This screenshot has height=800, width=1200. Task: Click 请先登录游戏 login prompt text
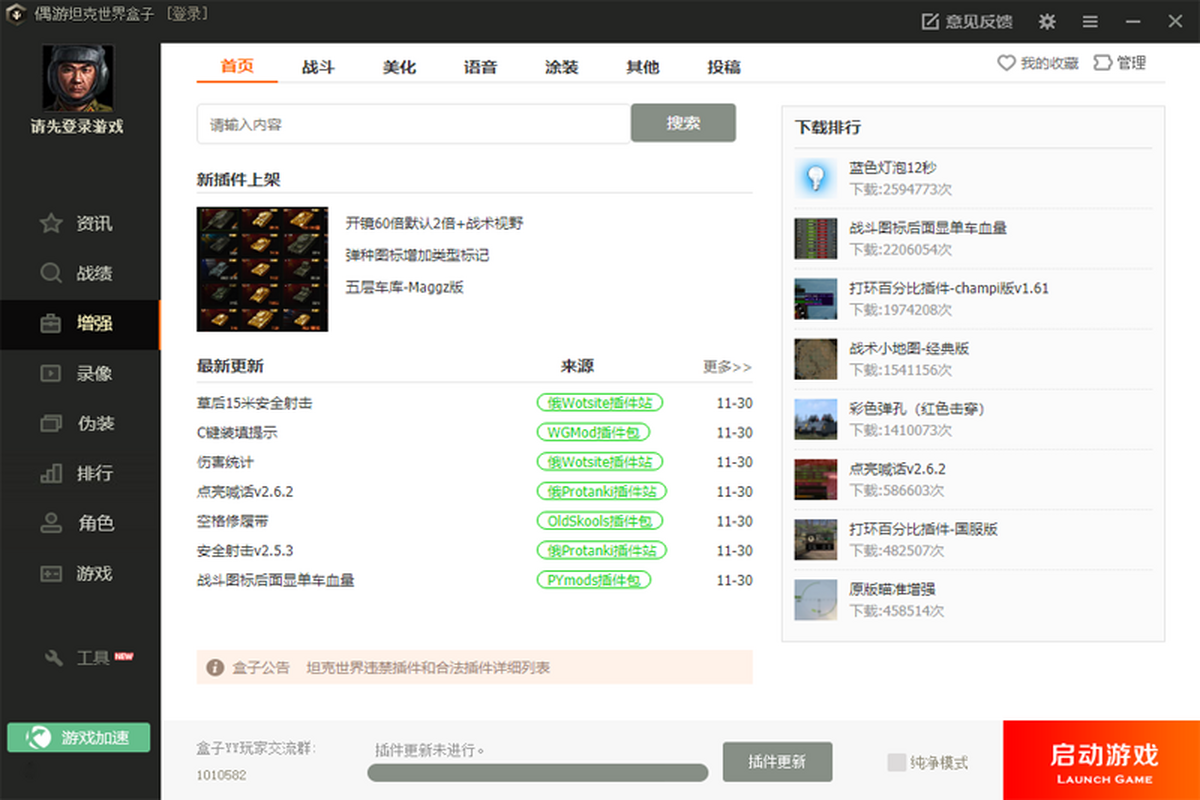[77, 127]
